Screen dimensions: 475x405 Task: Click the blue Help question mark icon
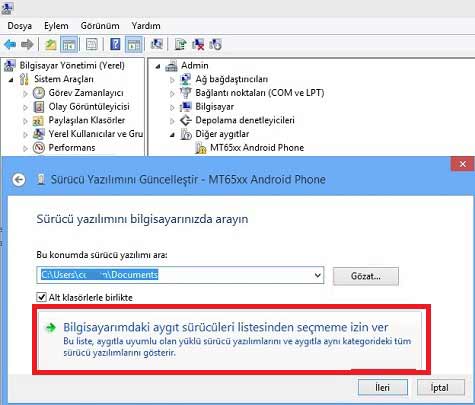(115, 44)
